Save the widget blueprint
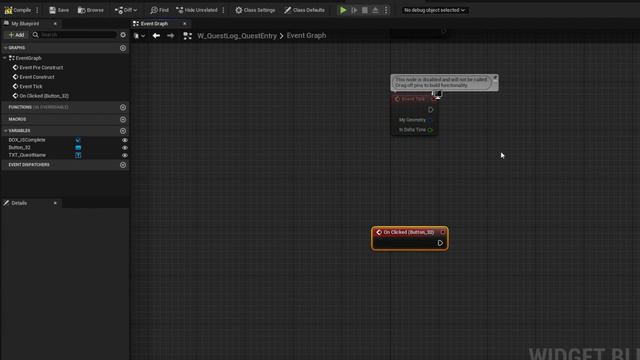Image resolution: width=640 pixels, height=360 pixels. pos(59,10)
